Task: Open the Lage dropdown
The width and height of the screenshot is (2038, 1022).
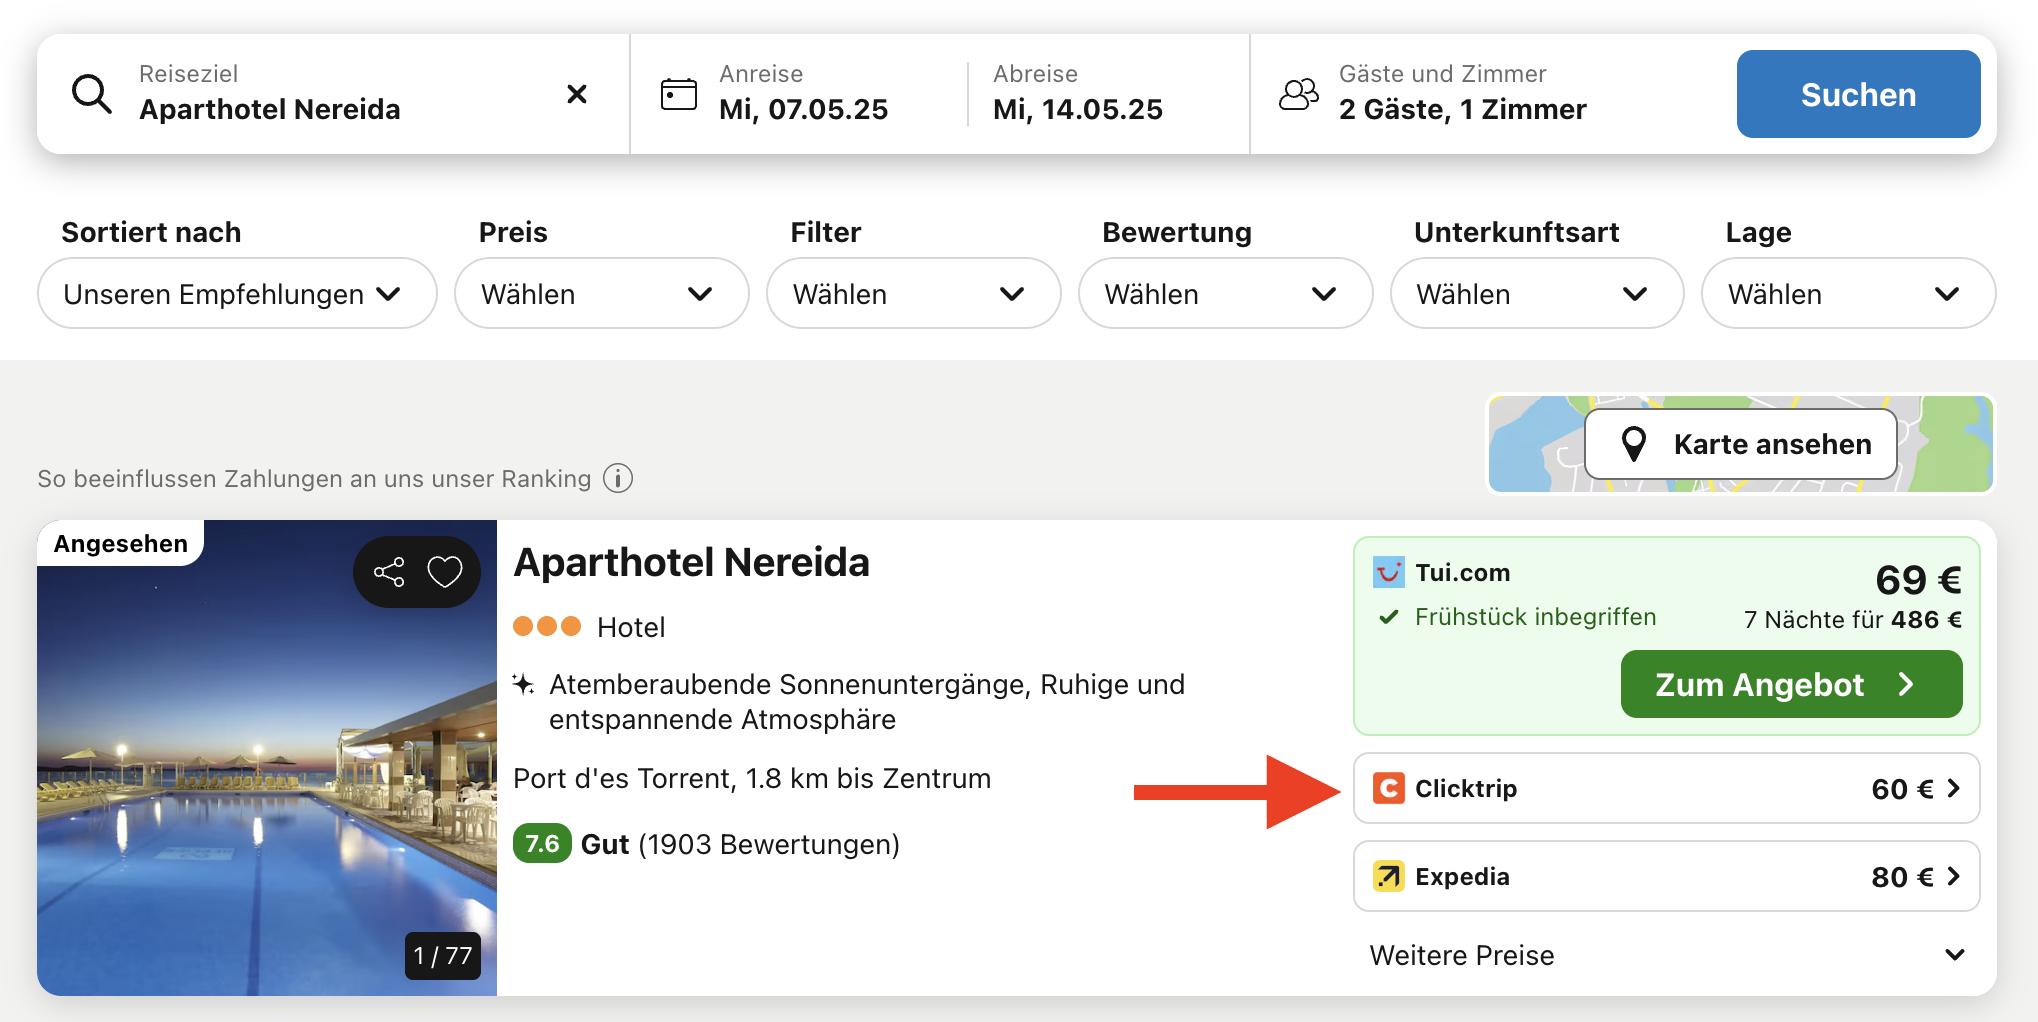Action: click(x=1848, y=294)
